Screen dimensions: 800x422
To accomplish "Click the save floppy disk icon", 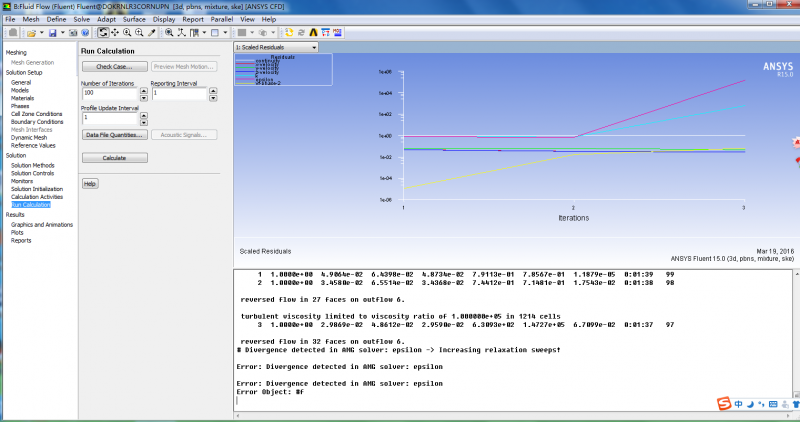I will (50, 32).
